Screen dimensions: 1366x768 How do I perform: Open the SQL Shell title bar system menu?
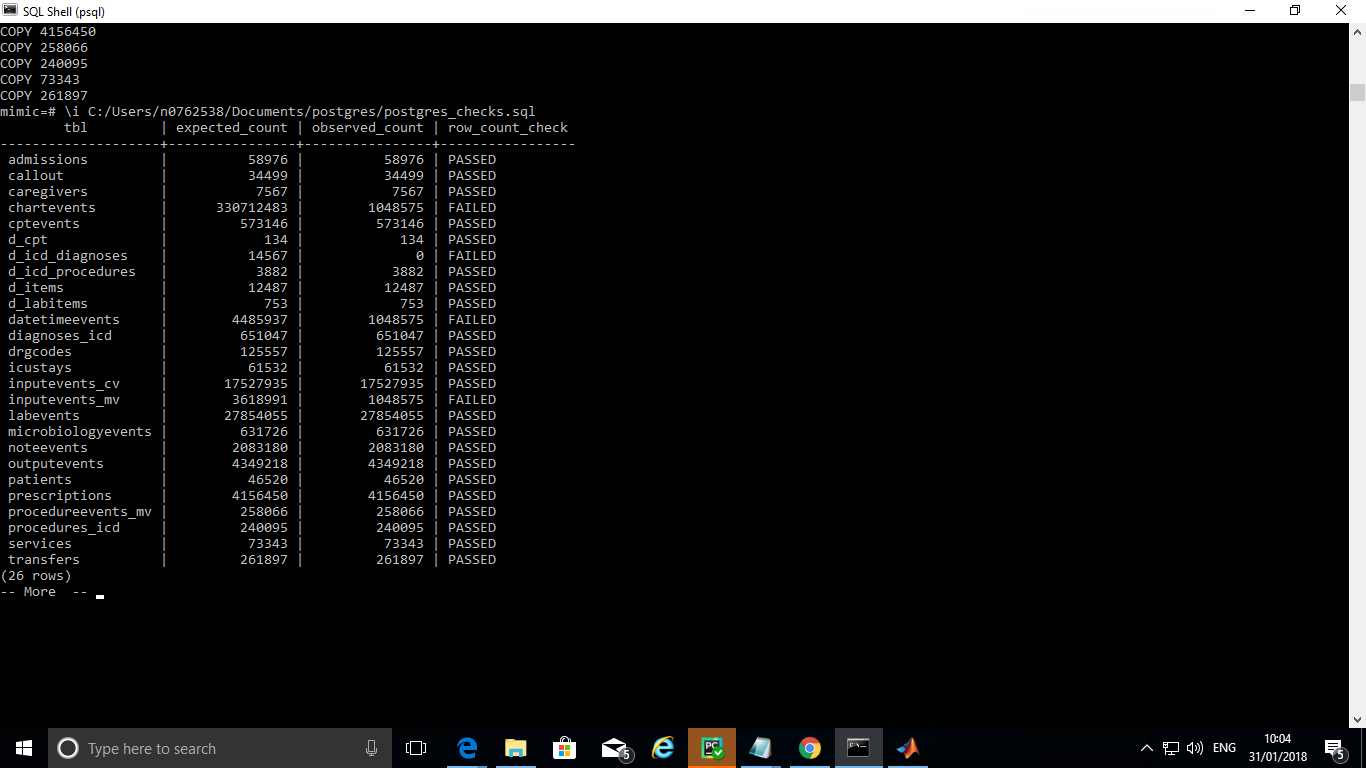[x=11, y=11]
